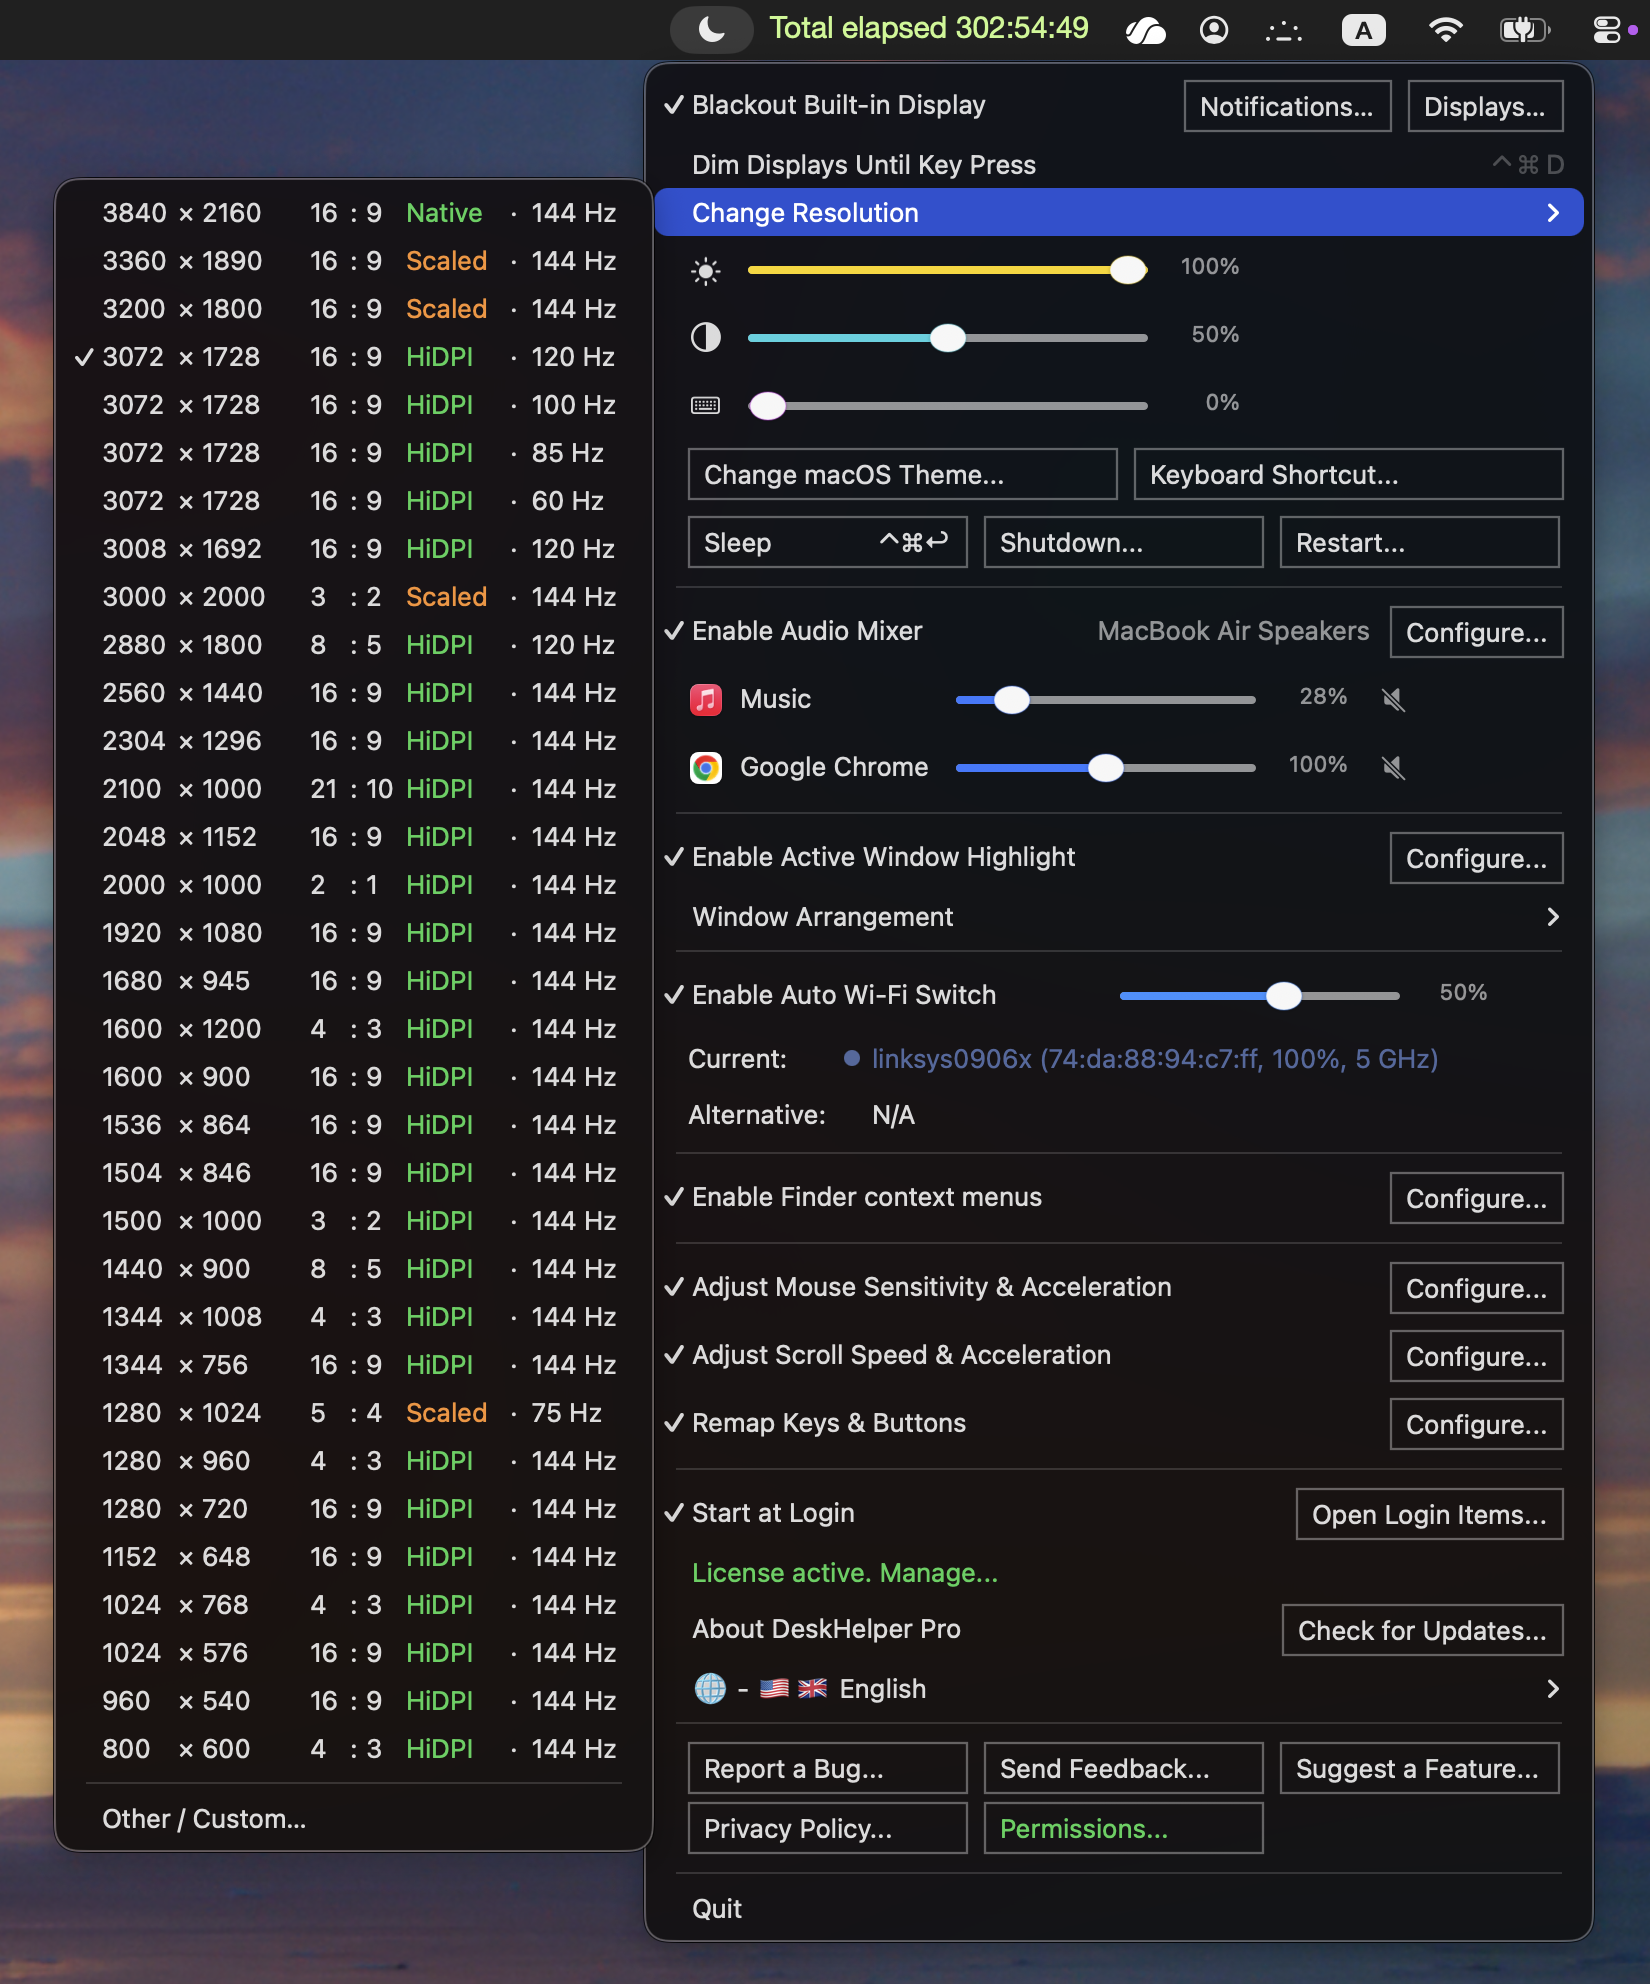The height and width of the screenshot is (1984, 1650).
Task: Click License active. Manage... link
Action: click(x=845, y=1573)
